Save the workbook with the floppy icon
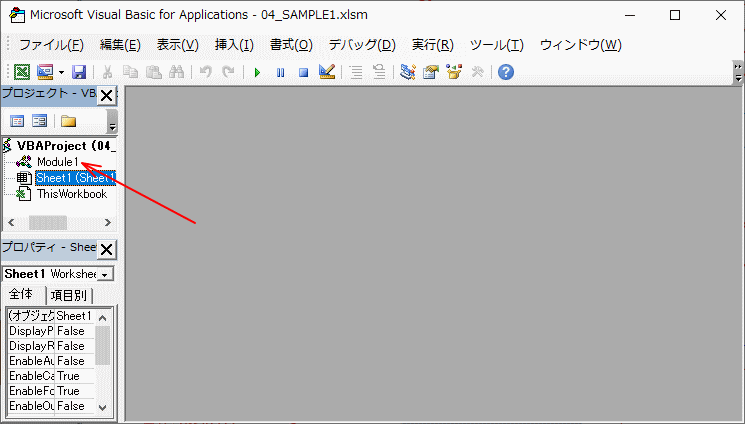The width and height of the screenshot is (745, 424). click(x=79, y=72)
